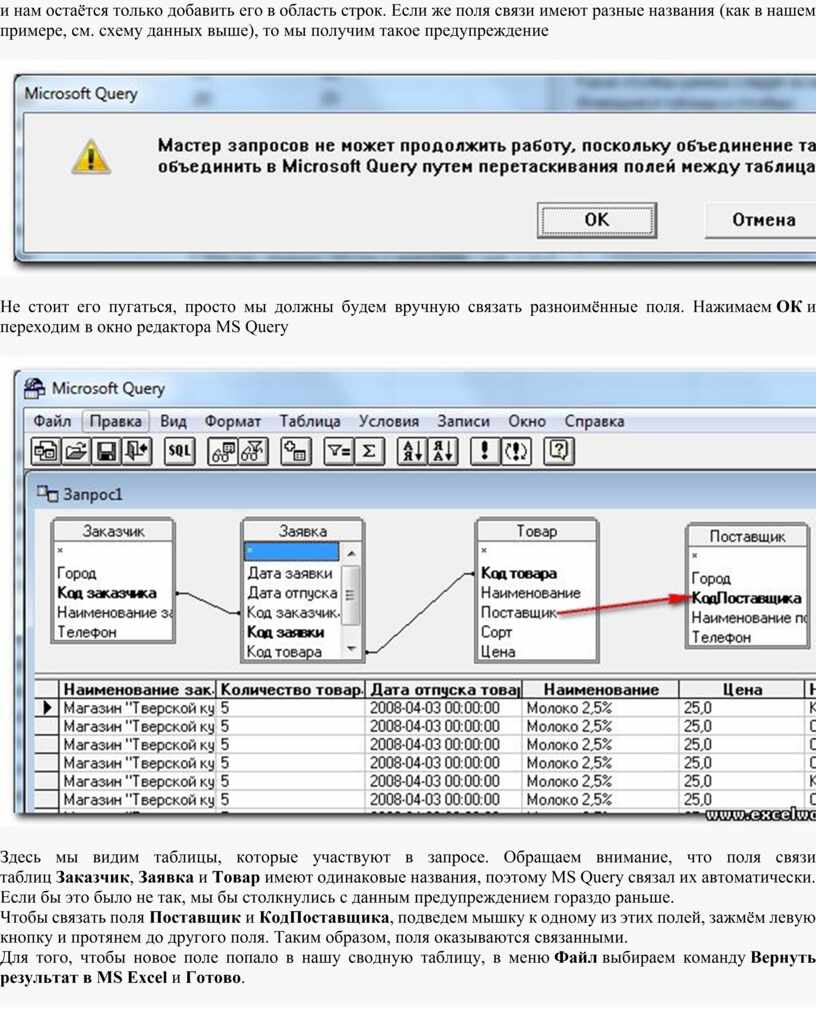816x1009 pixels.
Task: Save the query with the floppy disk icon
Action: (x=106, y=451)
